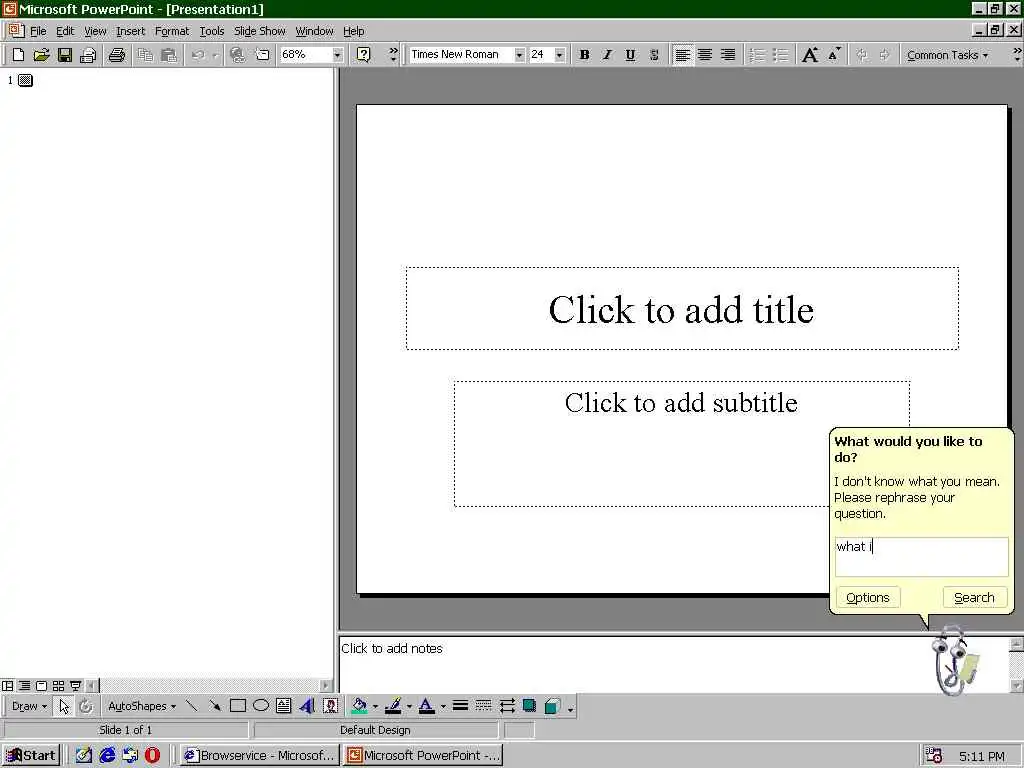Open Arrow Style options
The height and width of the screenshot is (768, 1024).
[x=507, y=706]
